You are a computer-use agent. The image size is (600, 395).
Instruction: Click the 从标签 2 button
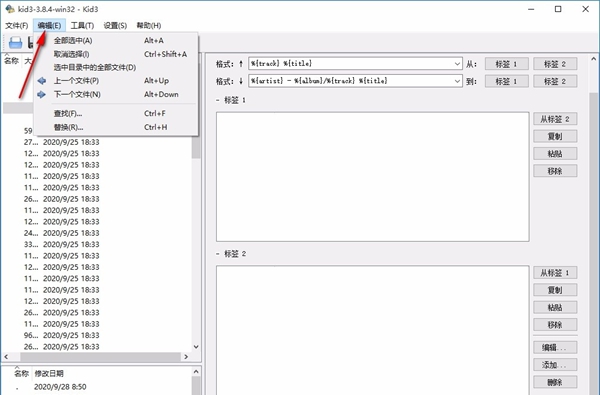pos(555,119)
